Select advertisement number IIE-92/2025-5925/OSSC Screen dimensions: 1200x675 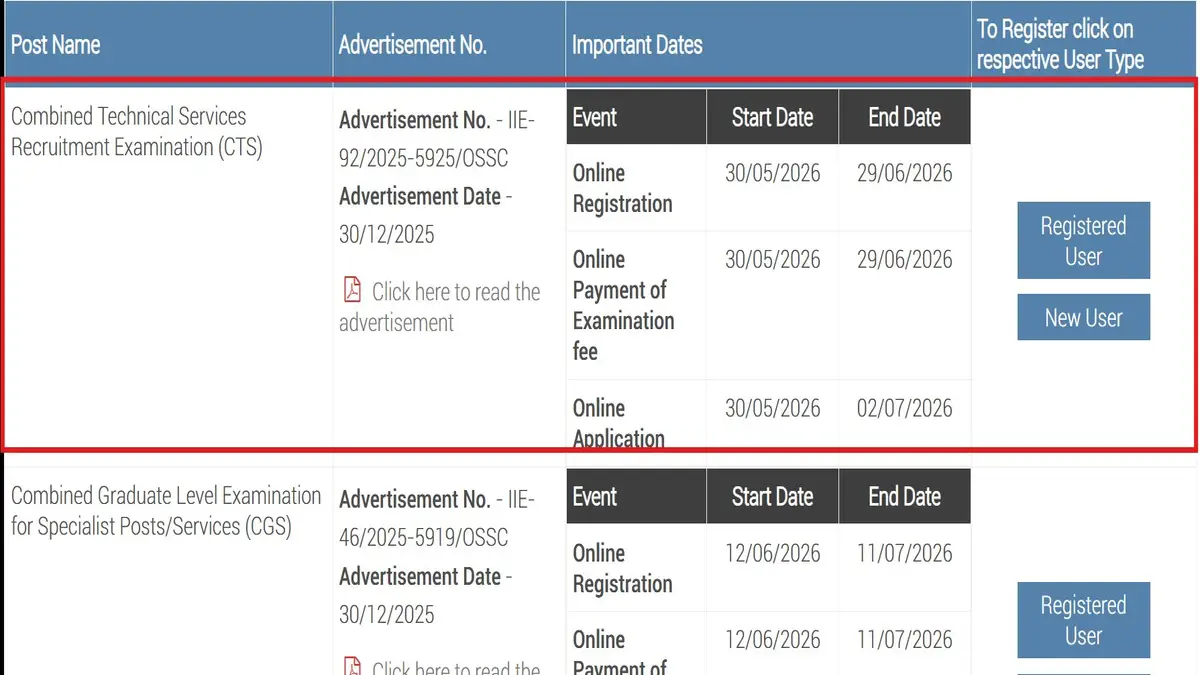point(437,139)
